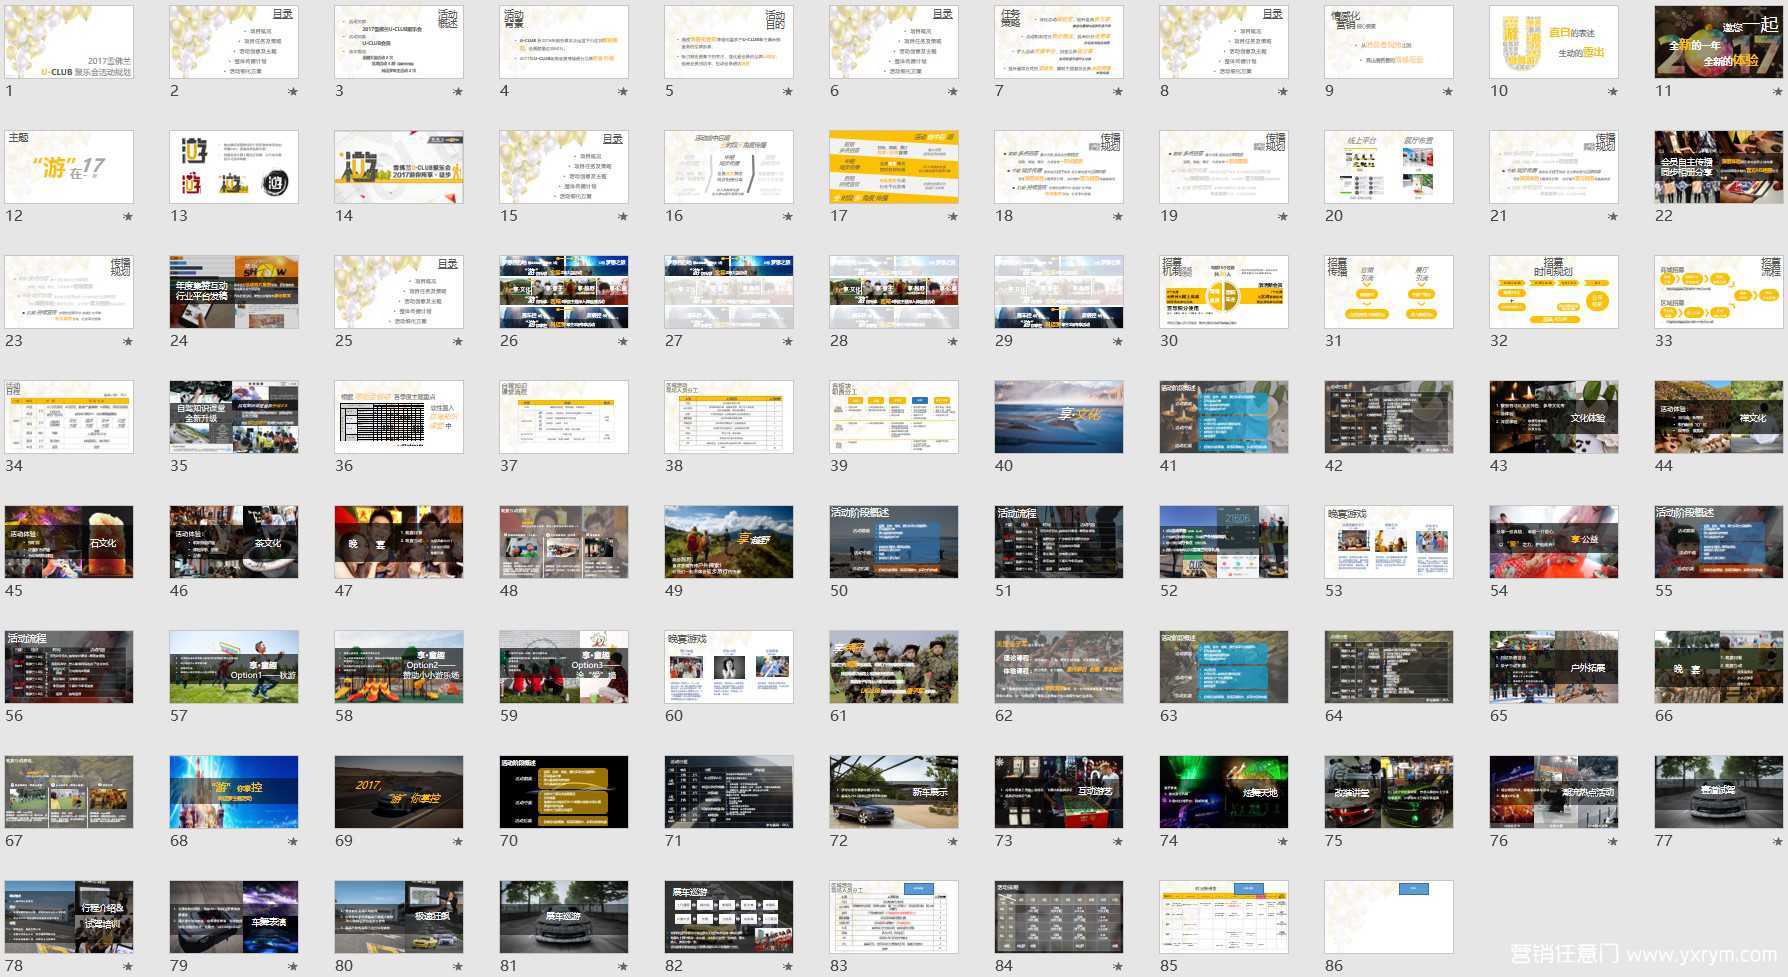
Task: Select slide 1 title thumbnail with U-CLUB text
Action: [69, 42]
